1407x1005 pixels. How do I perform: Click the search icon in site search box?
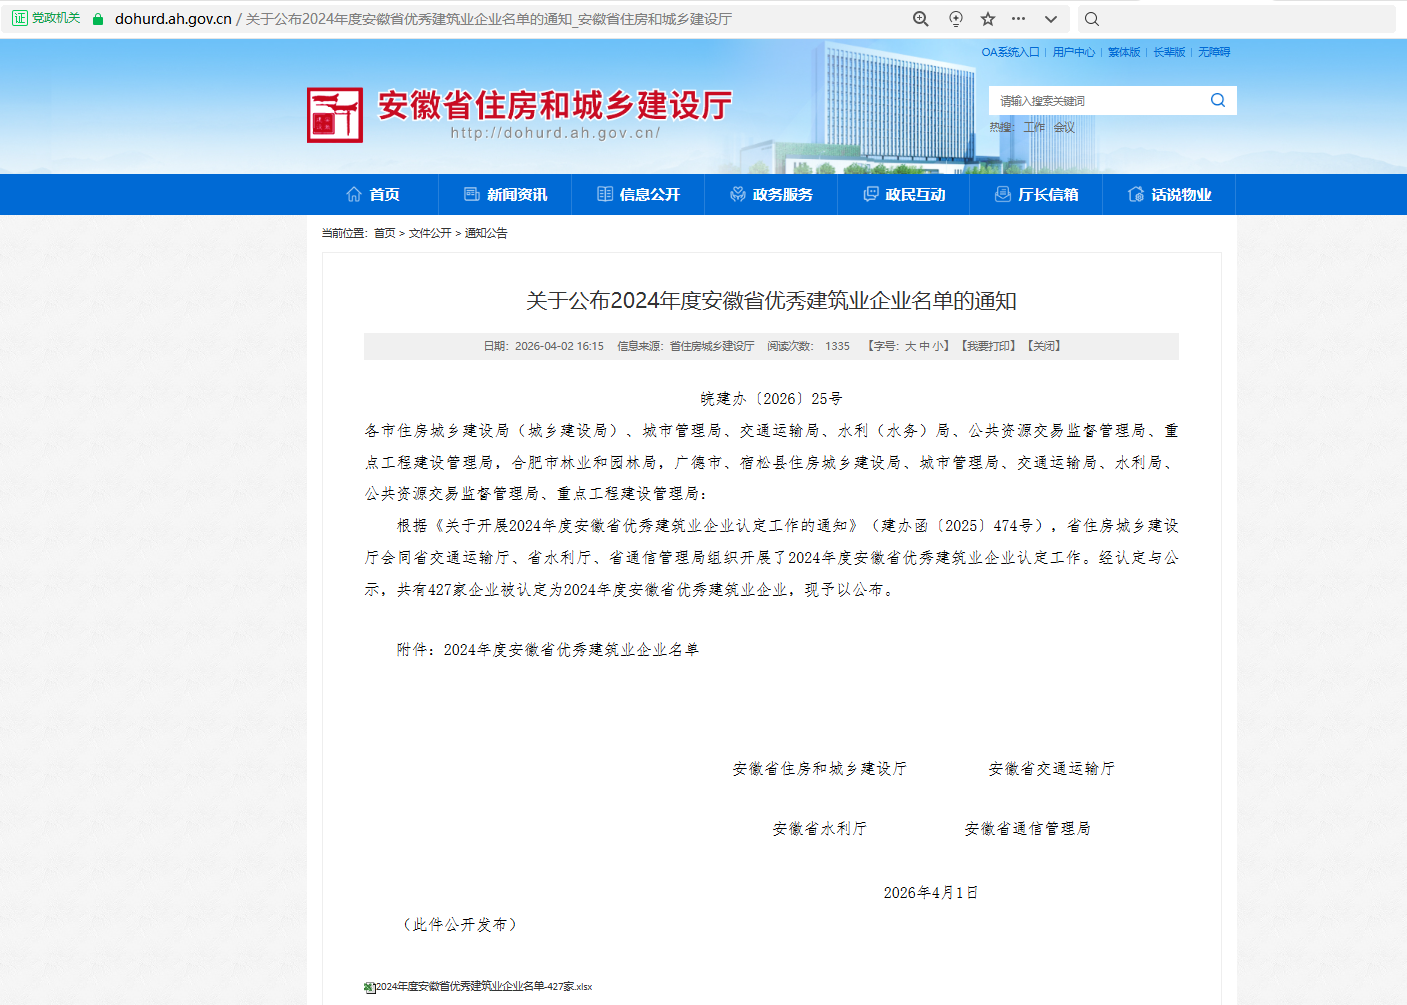tap(1217, 100)
